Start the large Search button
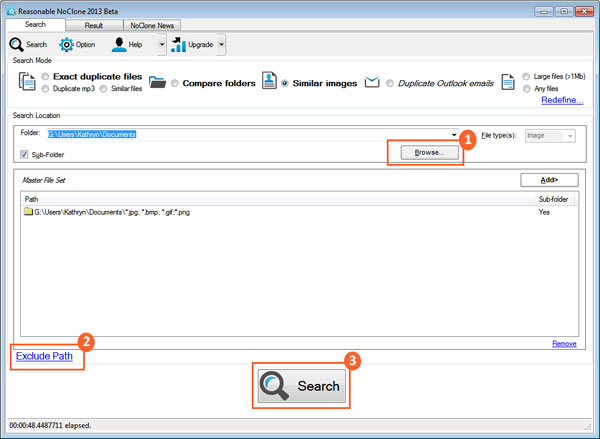 pos(302,386)
